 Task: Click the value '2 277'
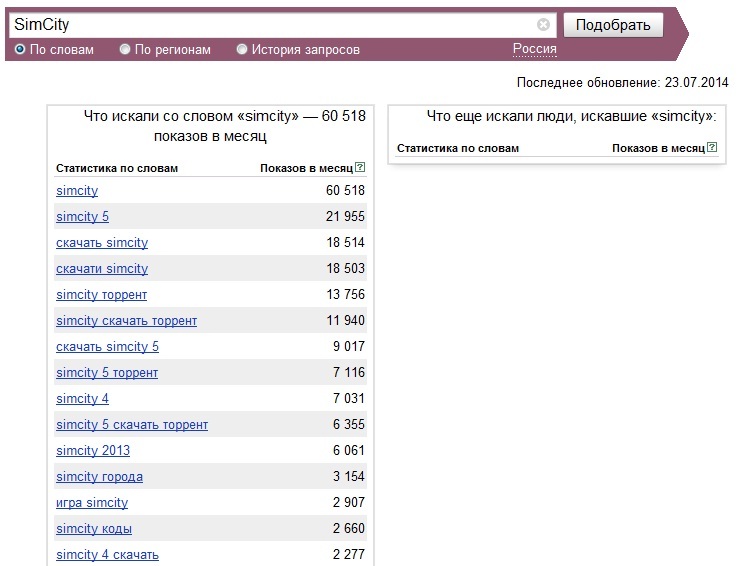tap(349, 554)
